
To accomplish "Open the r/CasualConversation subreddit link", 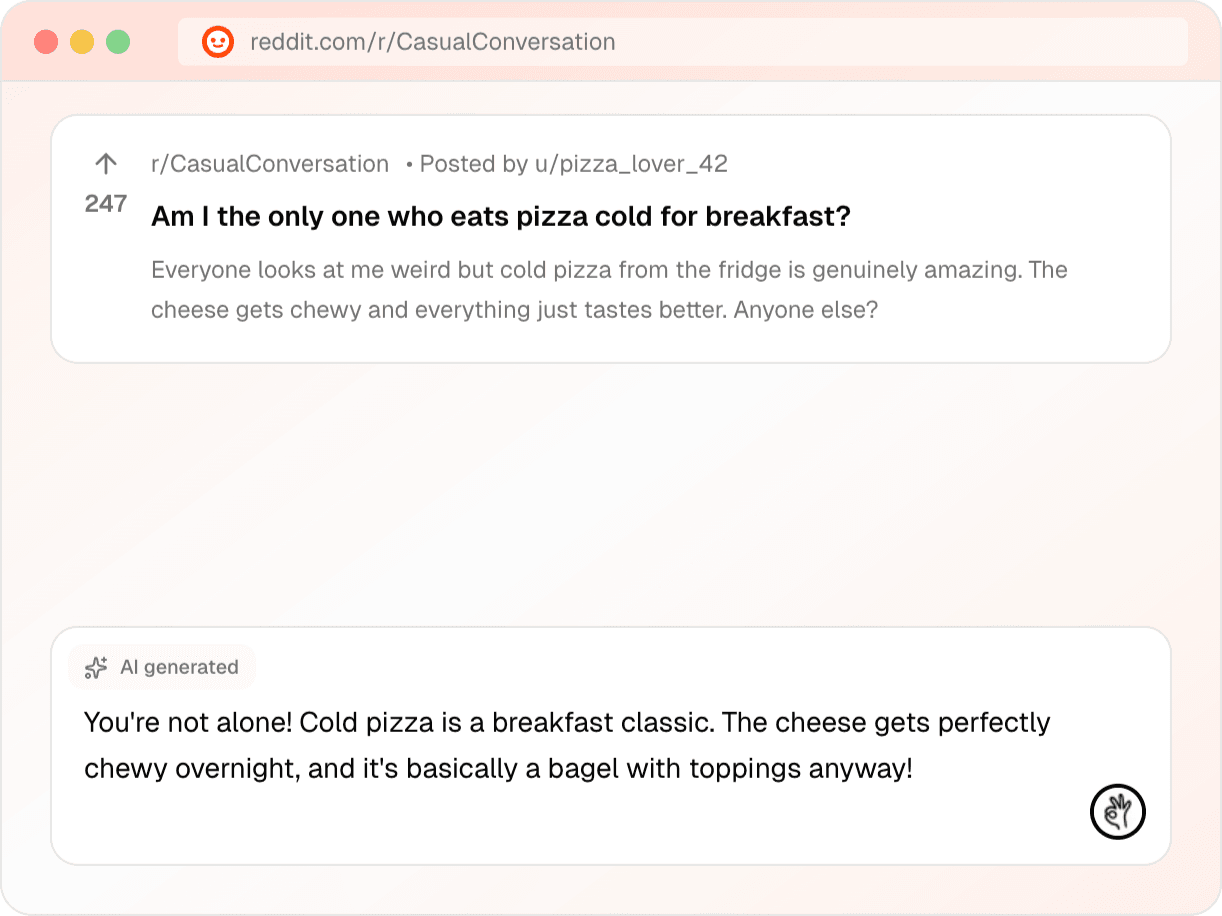I will point(270,163).
